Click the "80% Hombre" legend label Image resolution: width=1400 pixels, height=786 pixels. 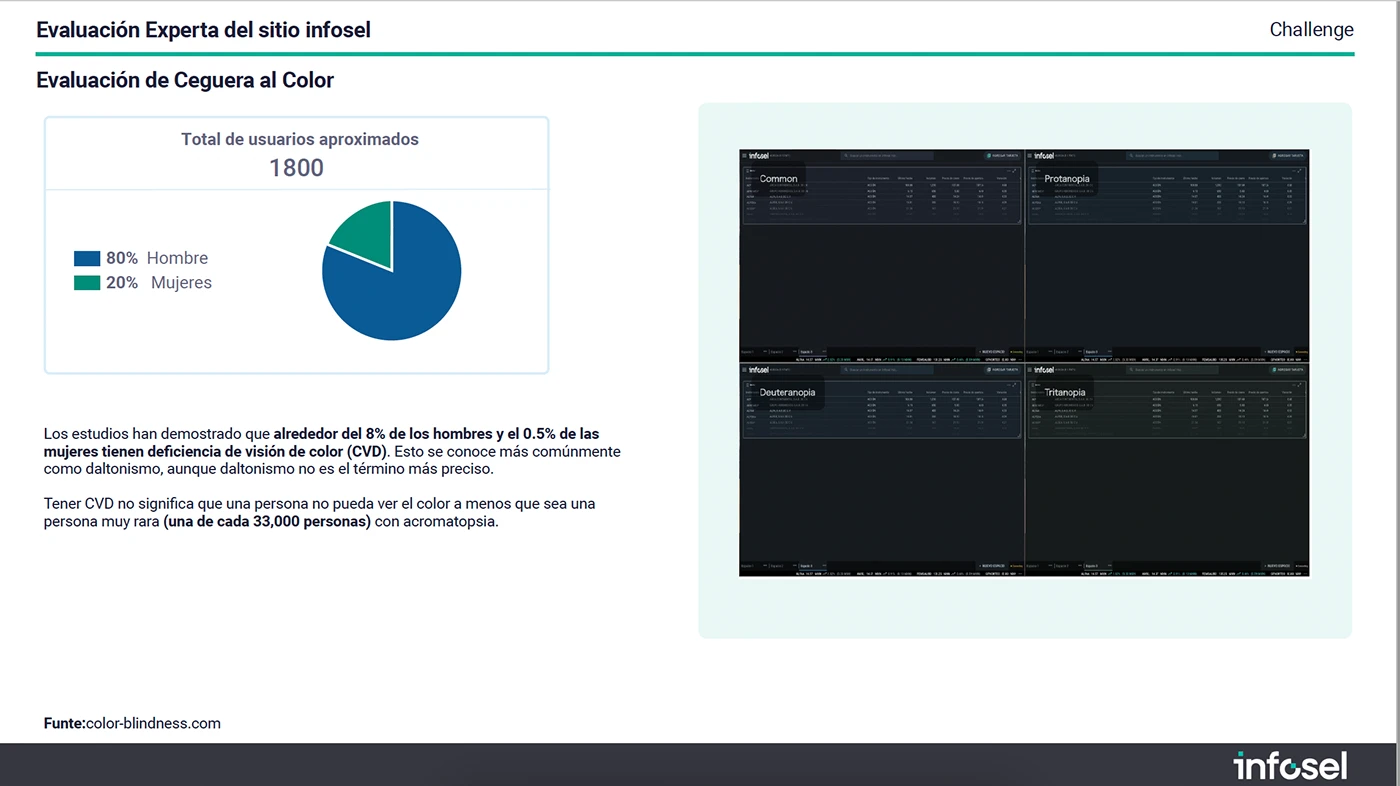pyautogui.click(x=157, y=258)
